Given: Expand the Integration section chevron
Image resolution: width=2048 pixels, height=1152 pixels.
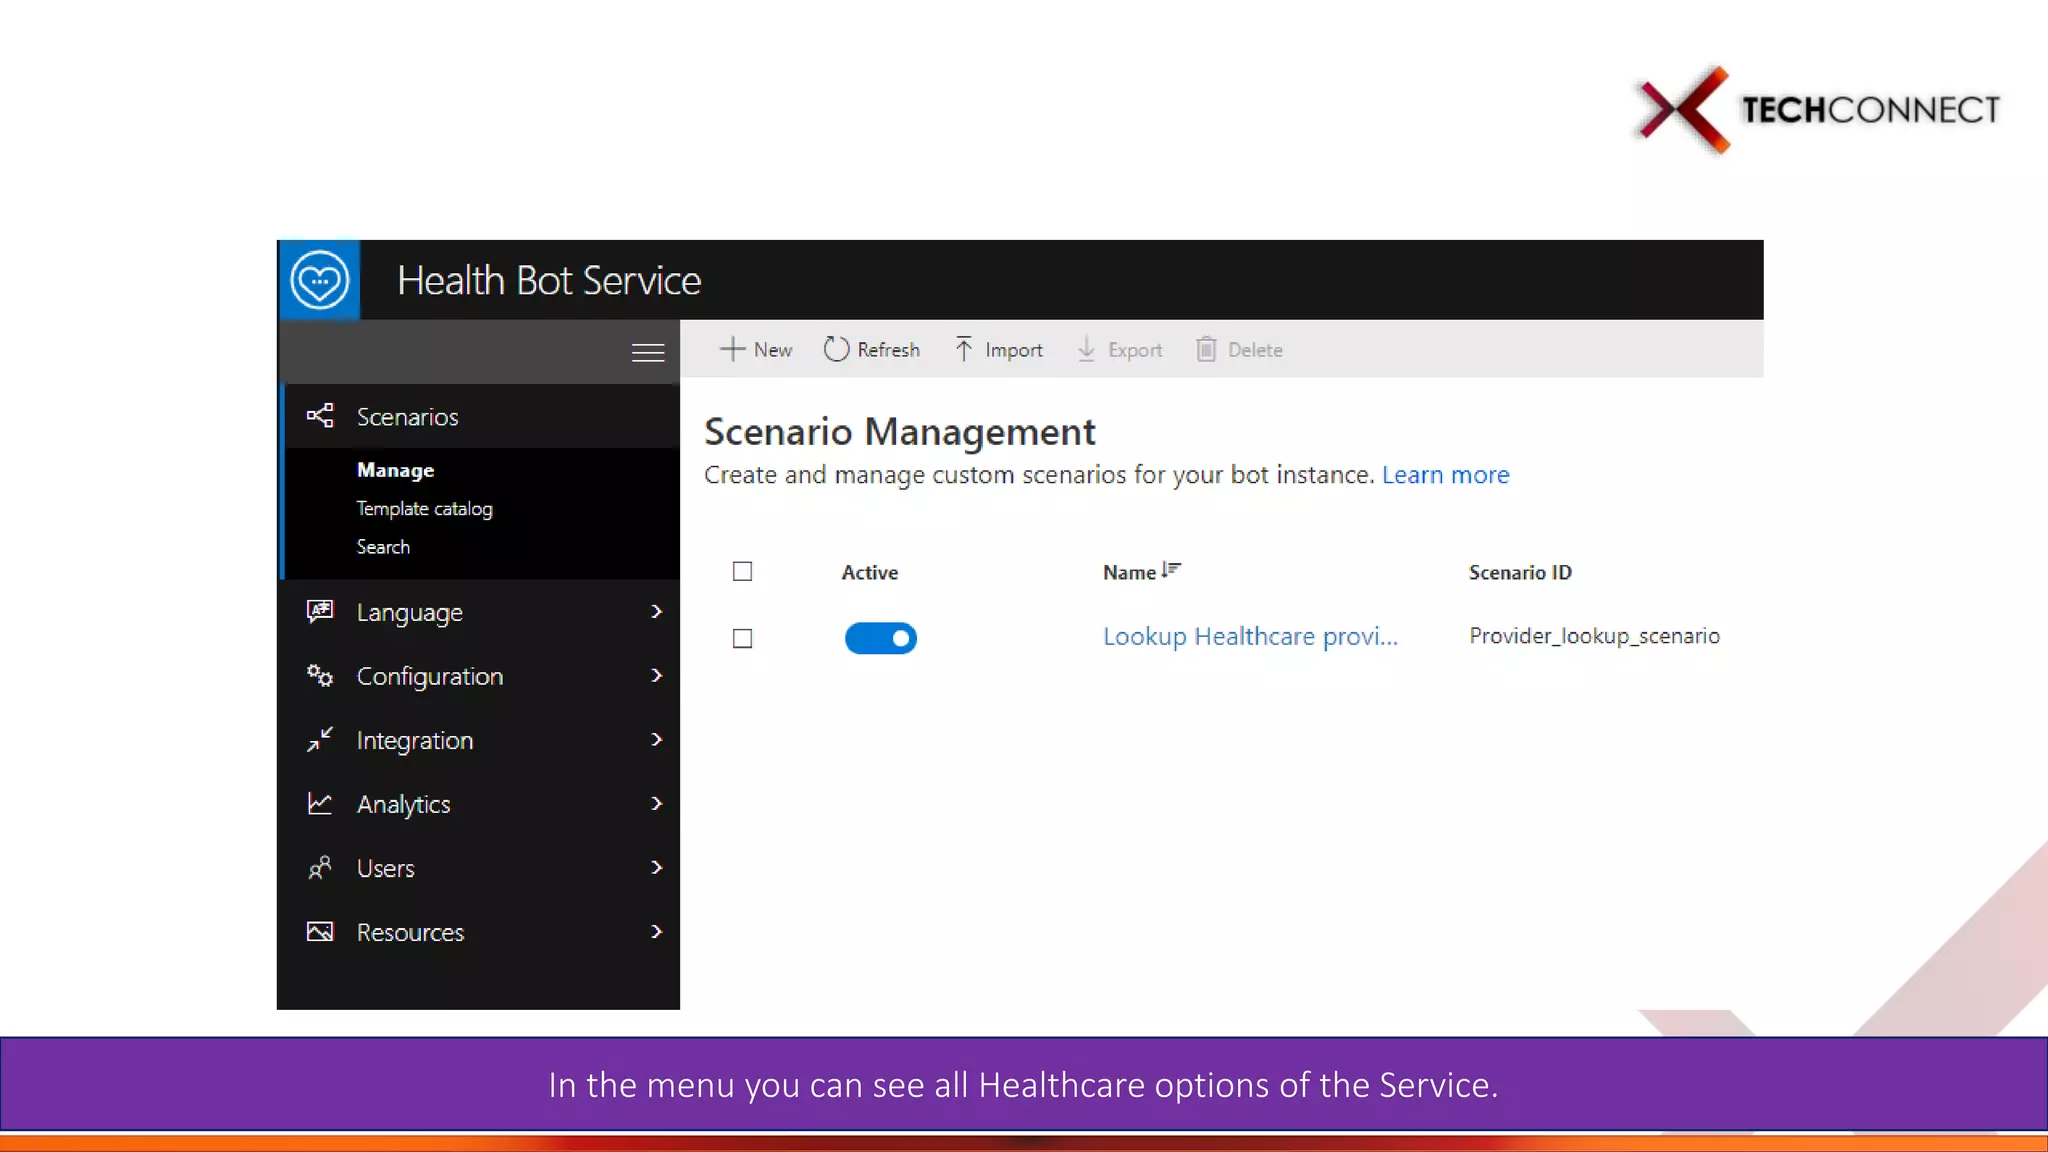Looking at the screenshot, I should click(x=656, y=739).
